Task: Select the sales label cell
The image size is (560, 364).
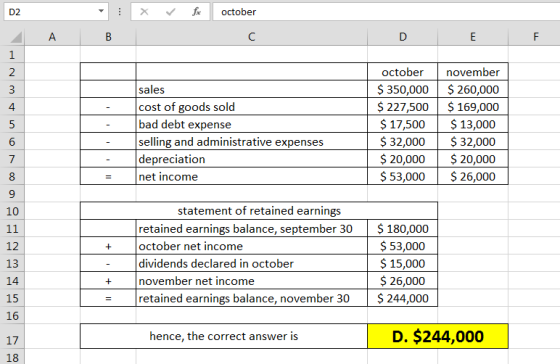Action: [251, 89]
